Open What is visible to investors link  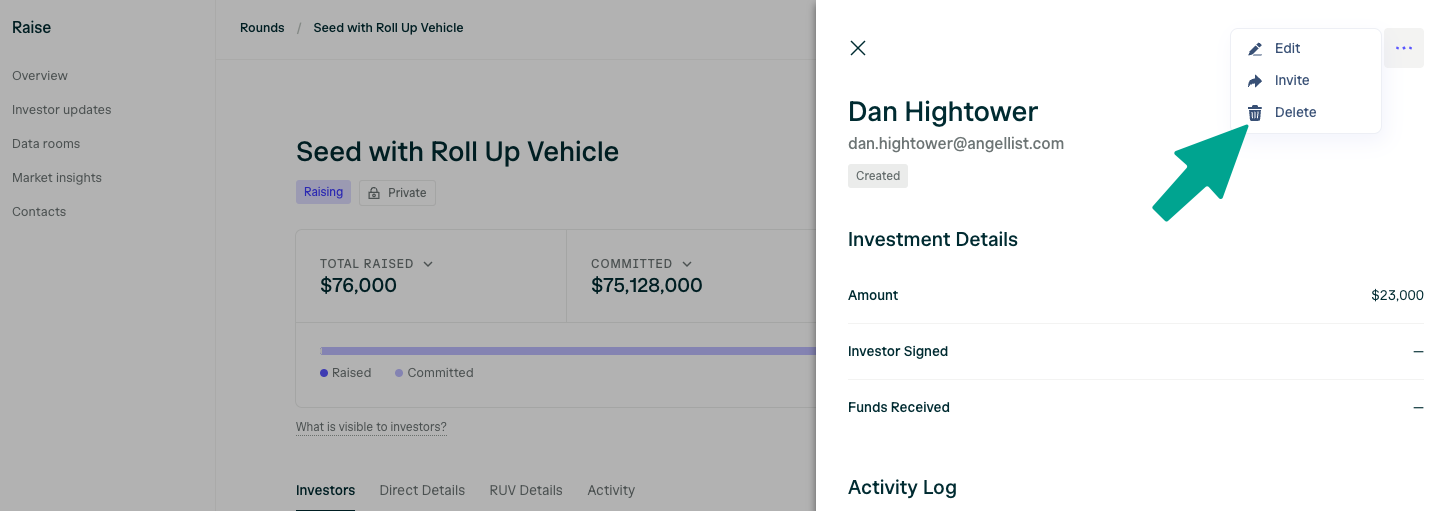coord(371,427)
